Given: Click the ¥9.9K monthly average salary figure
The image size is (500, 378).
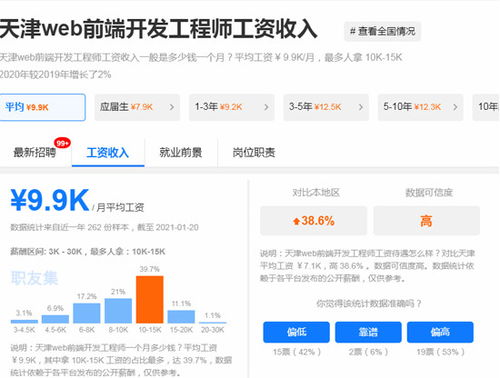Looking at the screenshot, I should [50, 200].
